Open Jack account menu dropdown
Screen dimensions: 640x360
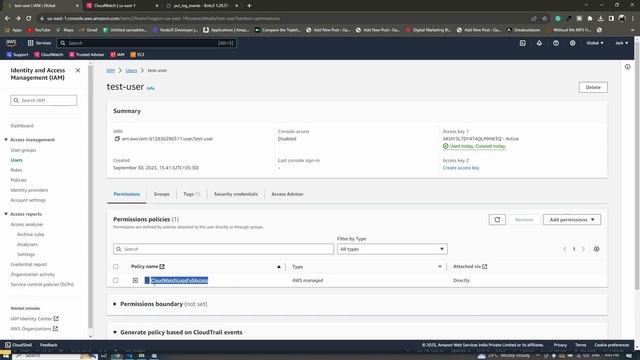(x=622, y=43)
